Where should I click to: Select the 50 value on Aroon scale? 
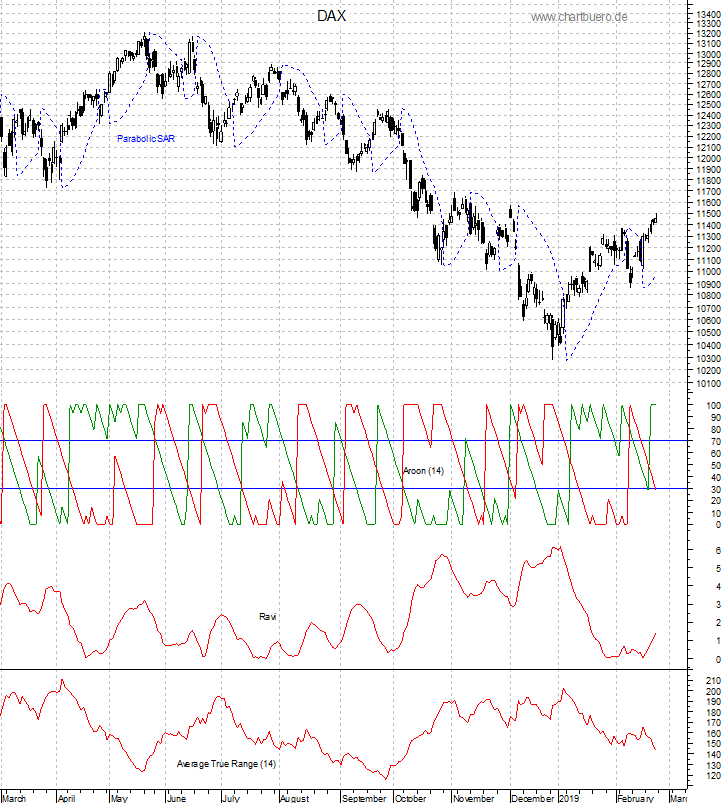click(716, 465)
